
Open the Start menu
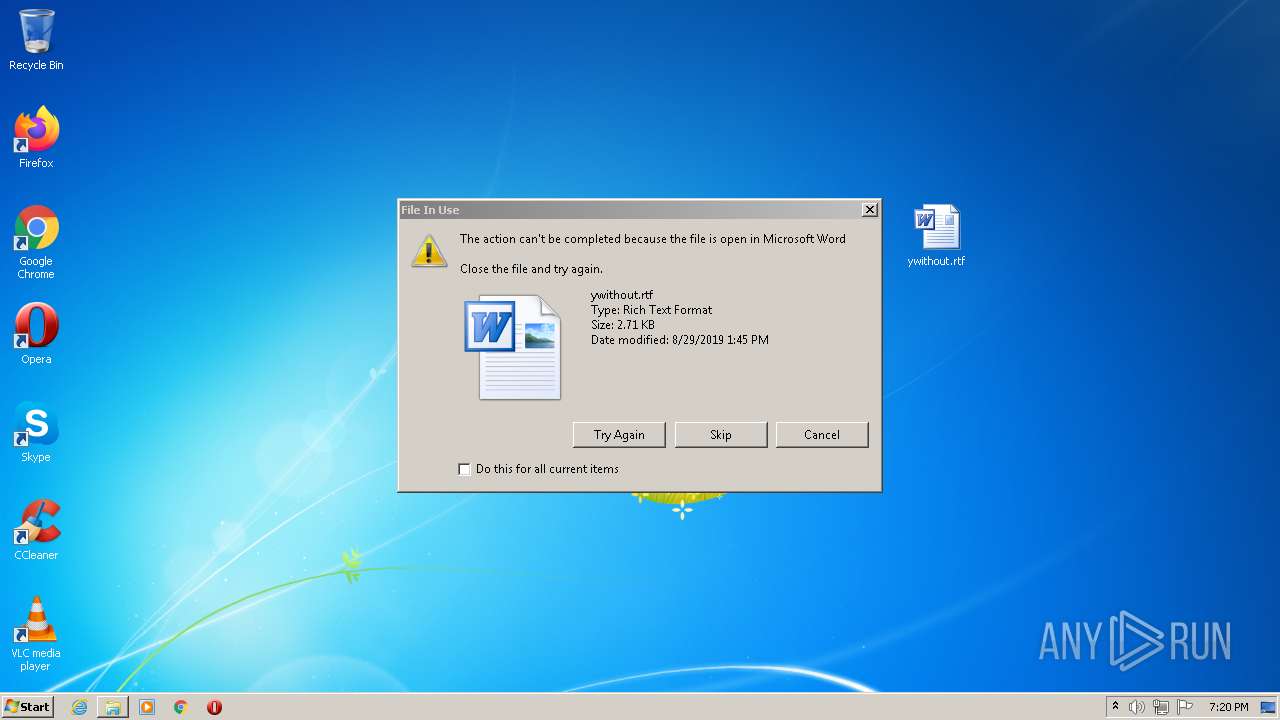coord(27,707)
